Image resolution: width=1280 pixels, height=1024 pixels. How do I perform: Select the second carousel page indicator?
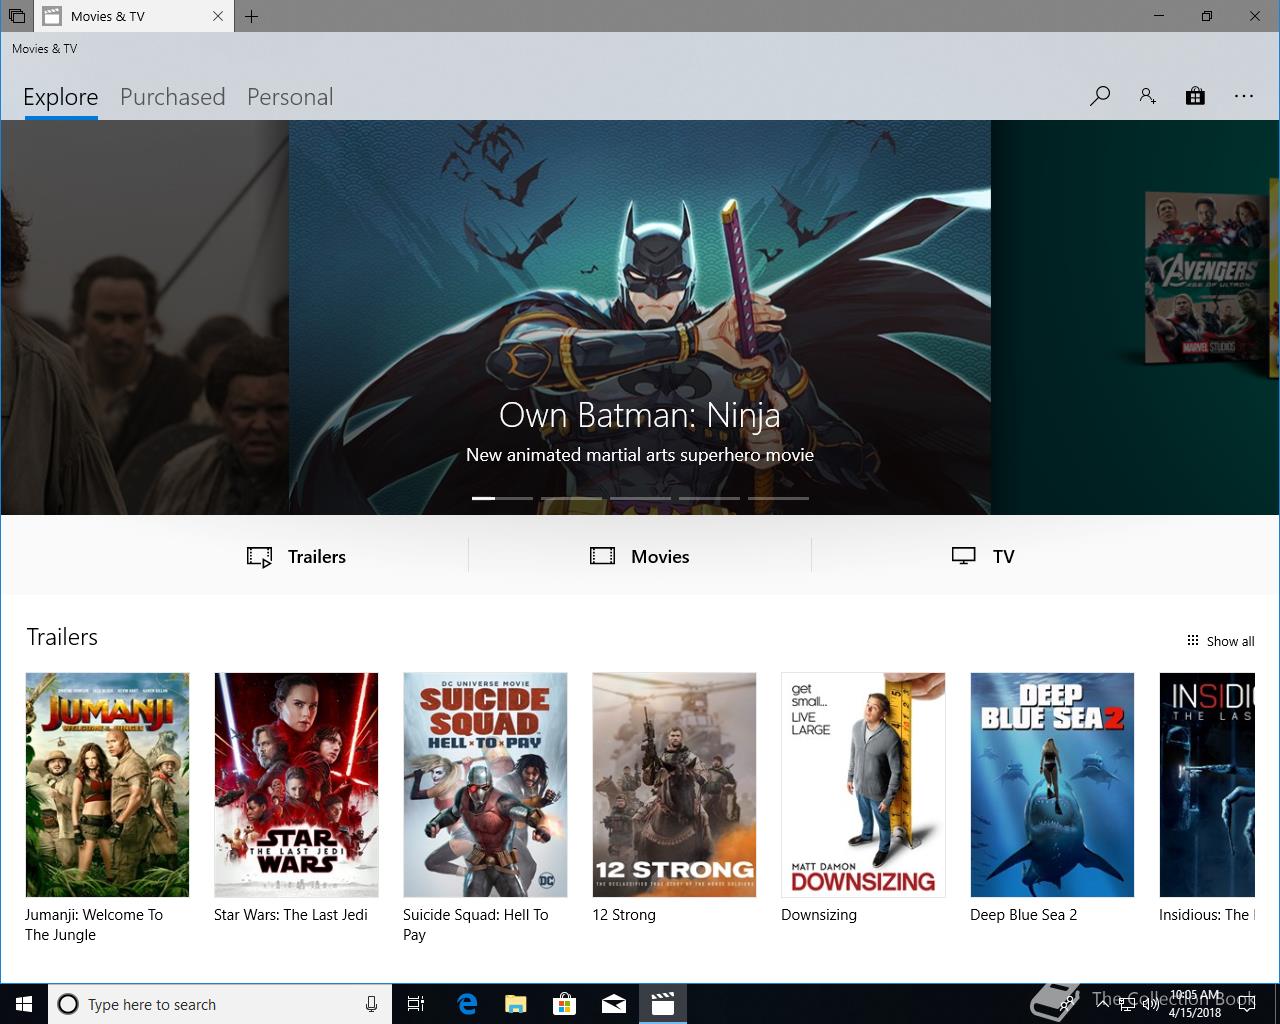click(x=571, y=498)
